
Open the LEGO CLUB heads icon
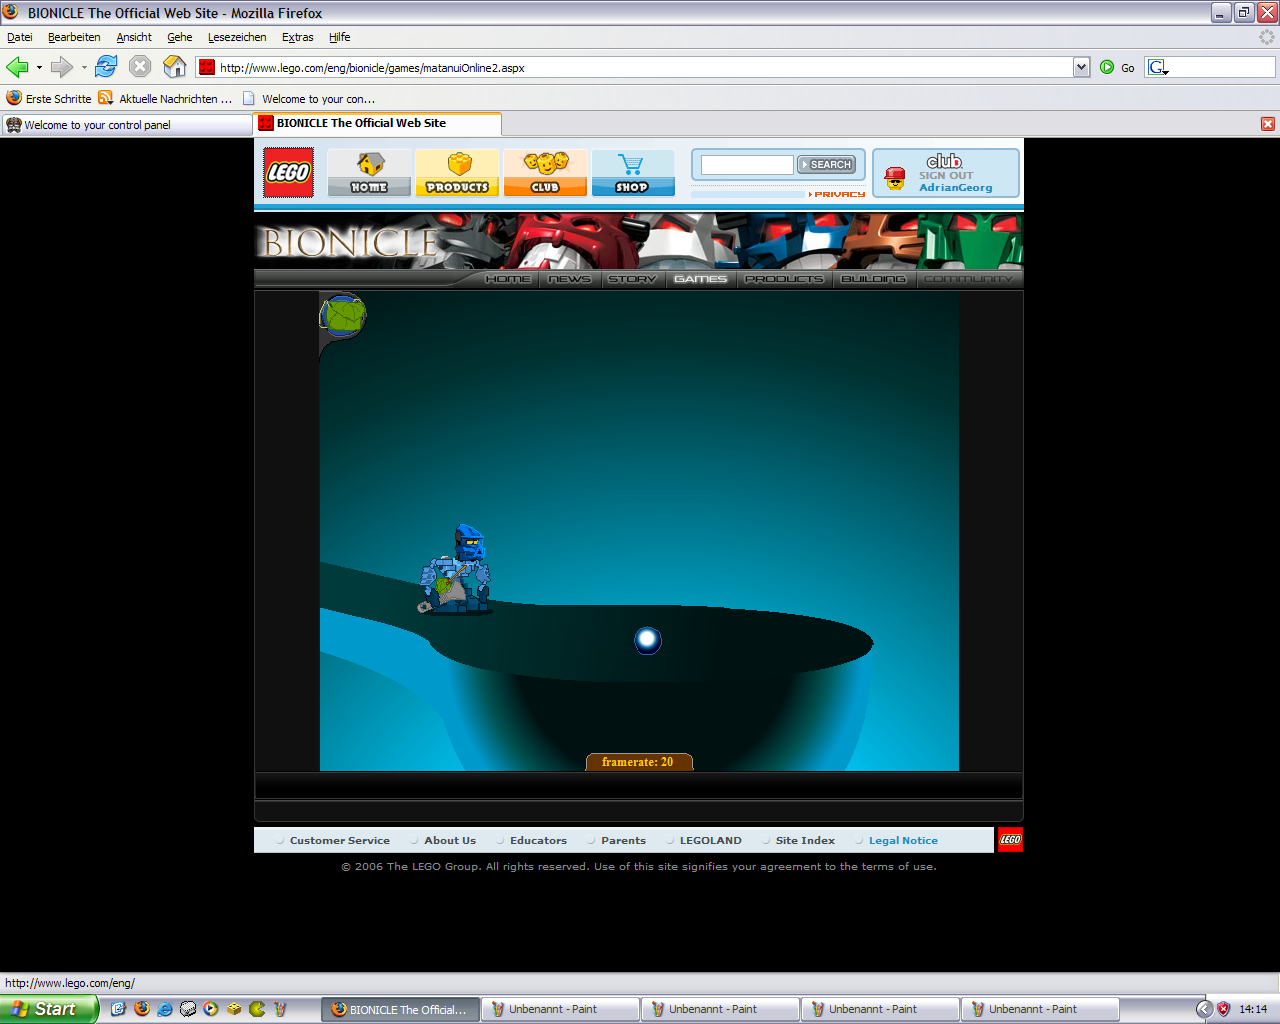545,172
